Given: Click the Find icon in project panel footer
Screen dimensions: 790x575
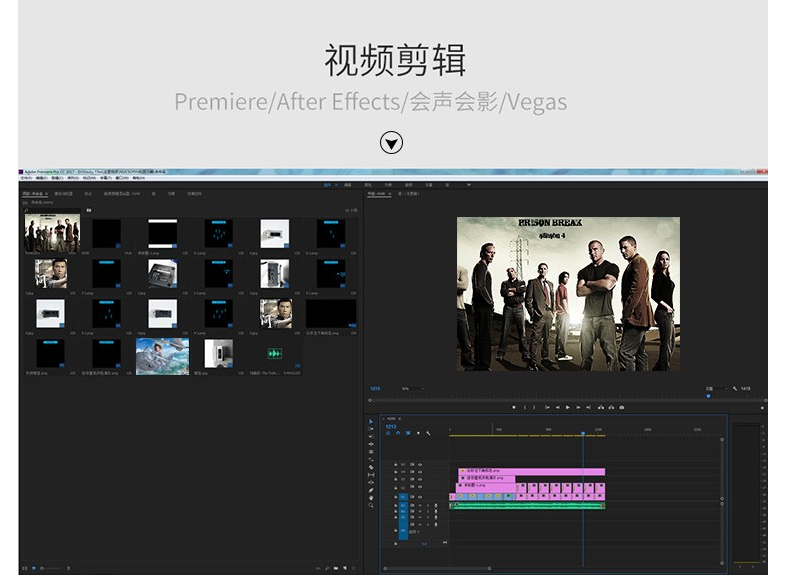Looking at the screenshot, I should pyautogui.click(x=327, y=568).
